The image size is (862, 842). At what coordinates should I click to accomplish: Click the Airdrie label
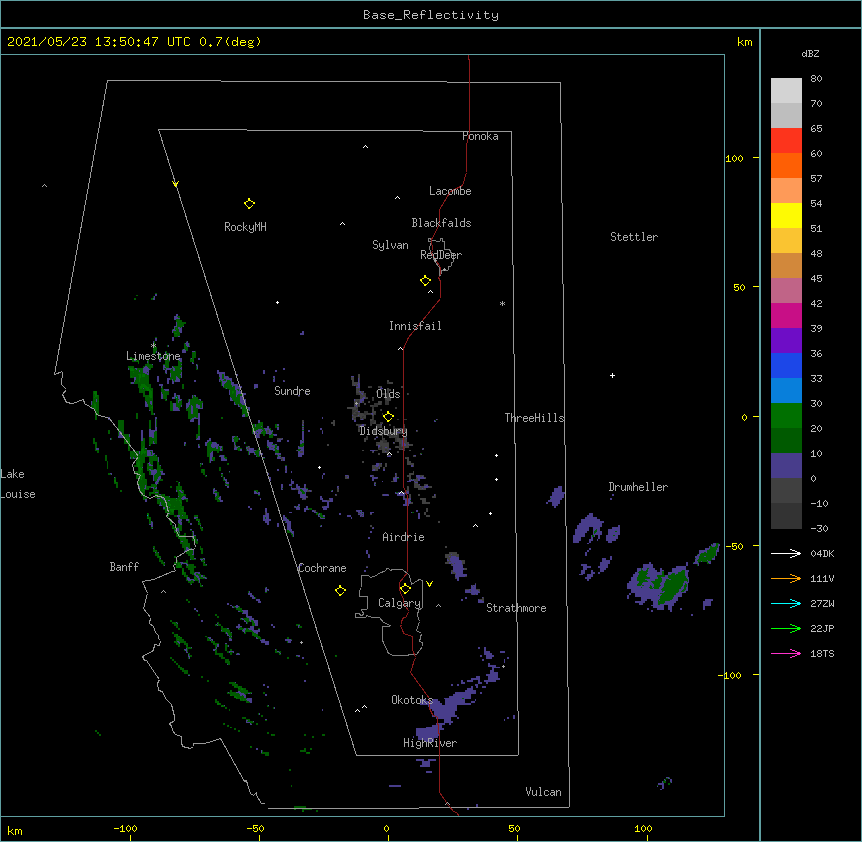click(x=404, y=537)
